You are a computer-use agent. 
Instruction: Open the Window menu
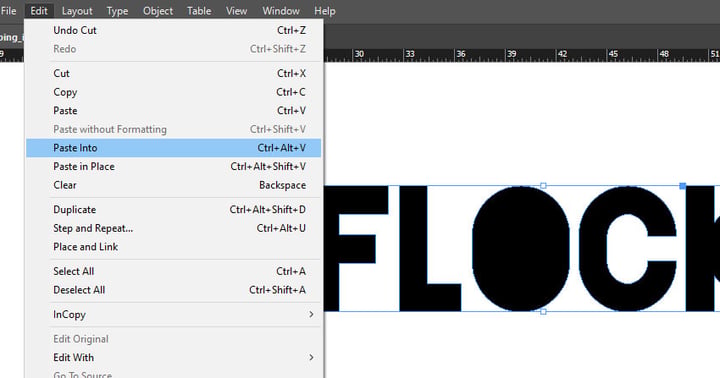coord(281,11)
